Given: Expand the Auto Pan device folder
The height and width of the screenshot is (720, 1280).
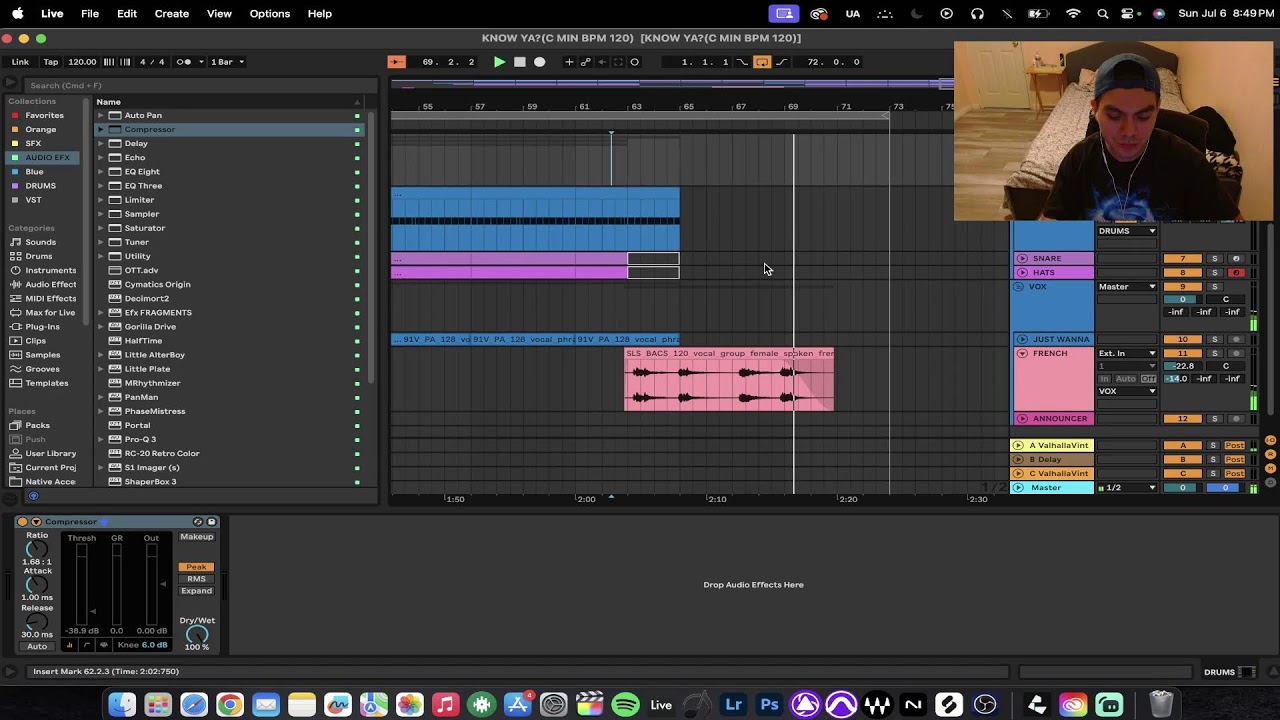Looking at the screenshot, I should [x=101, y=115].
